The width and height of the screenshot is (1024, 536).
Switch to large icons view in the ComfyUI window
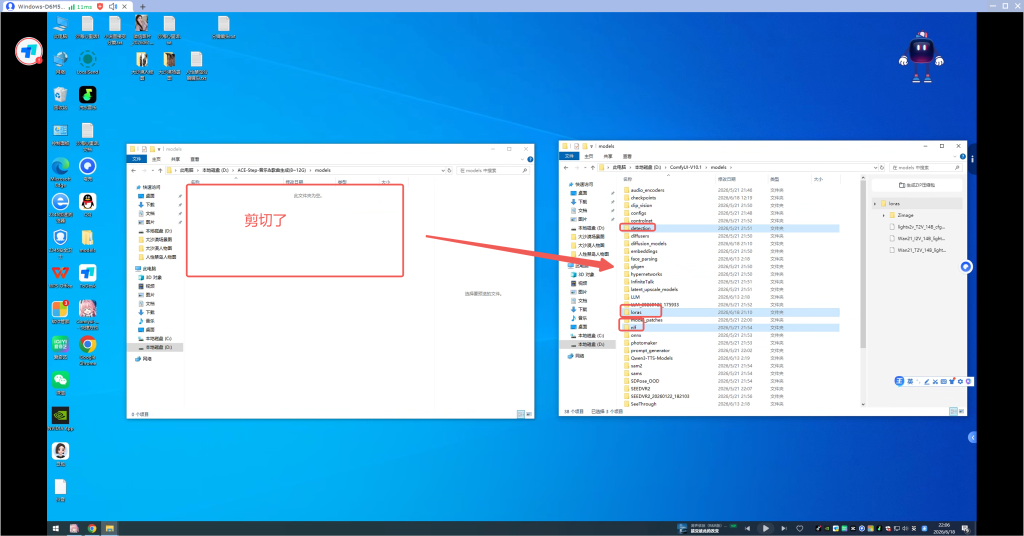961,411
